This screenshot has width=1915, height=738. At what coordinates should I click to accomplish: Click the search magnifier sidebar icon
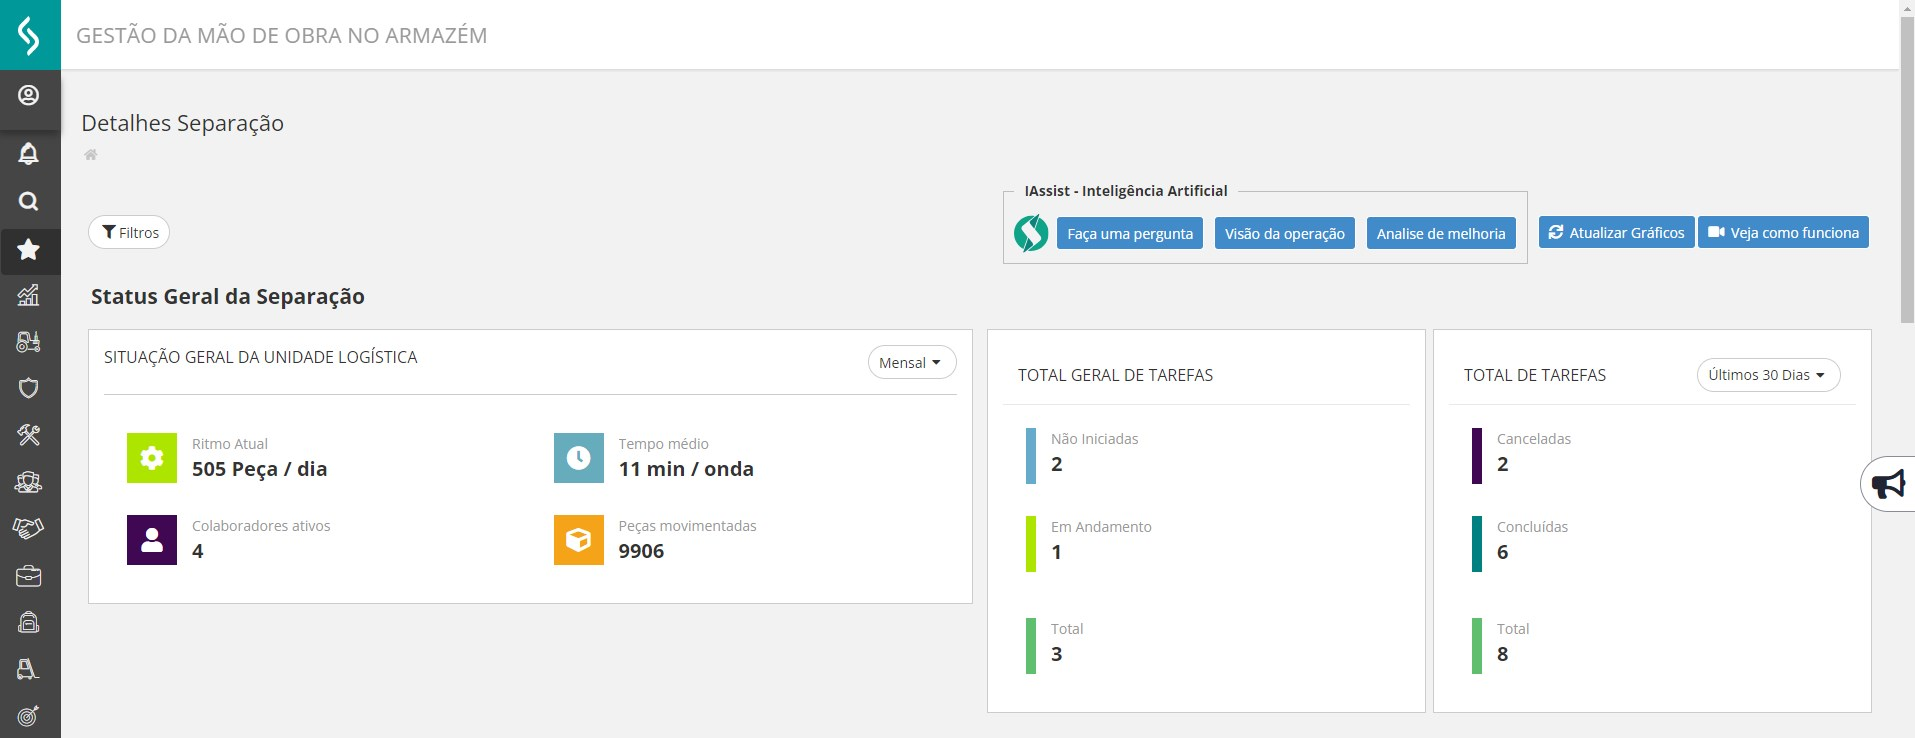click(29, 202)
